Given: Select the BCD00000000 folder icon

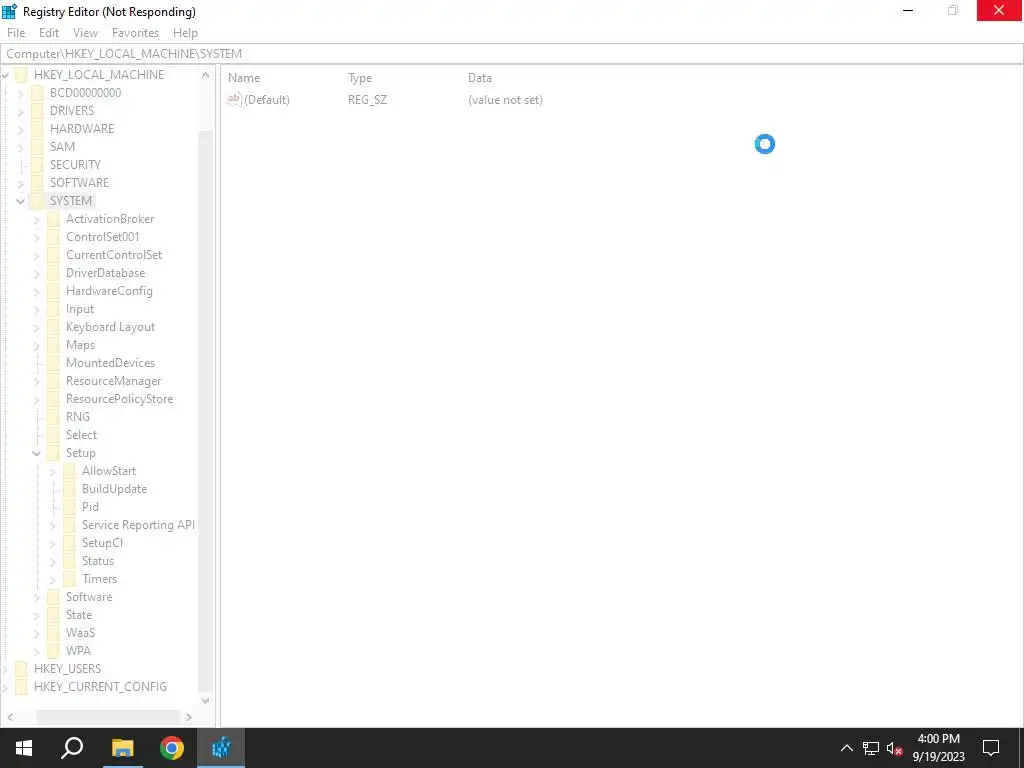Looking at the screenshot, I should 37,93.
